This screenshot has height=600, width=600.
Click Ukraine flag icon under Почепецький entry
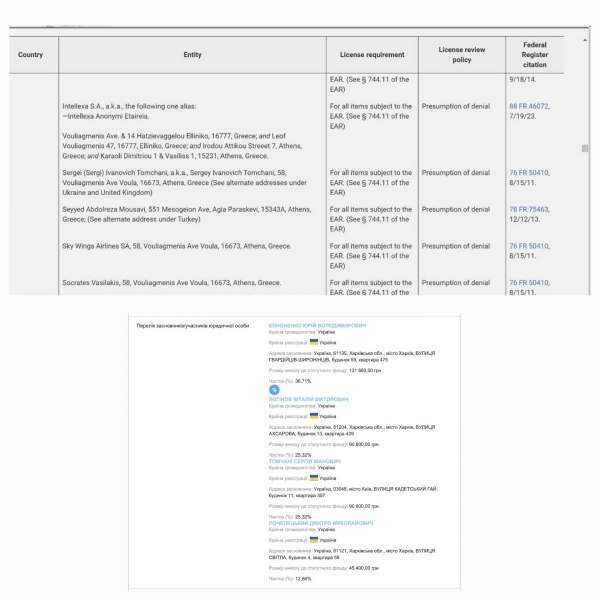click(314, 540)
